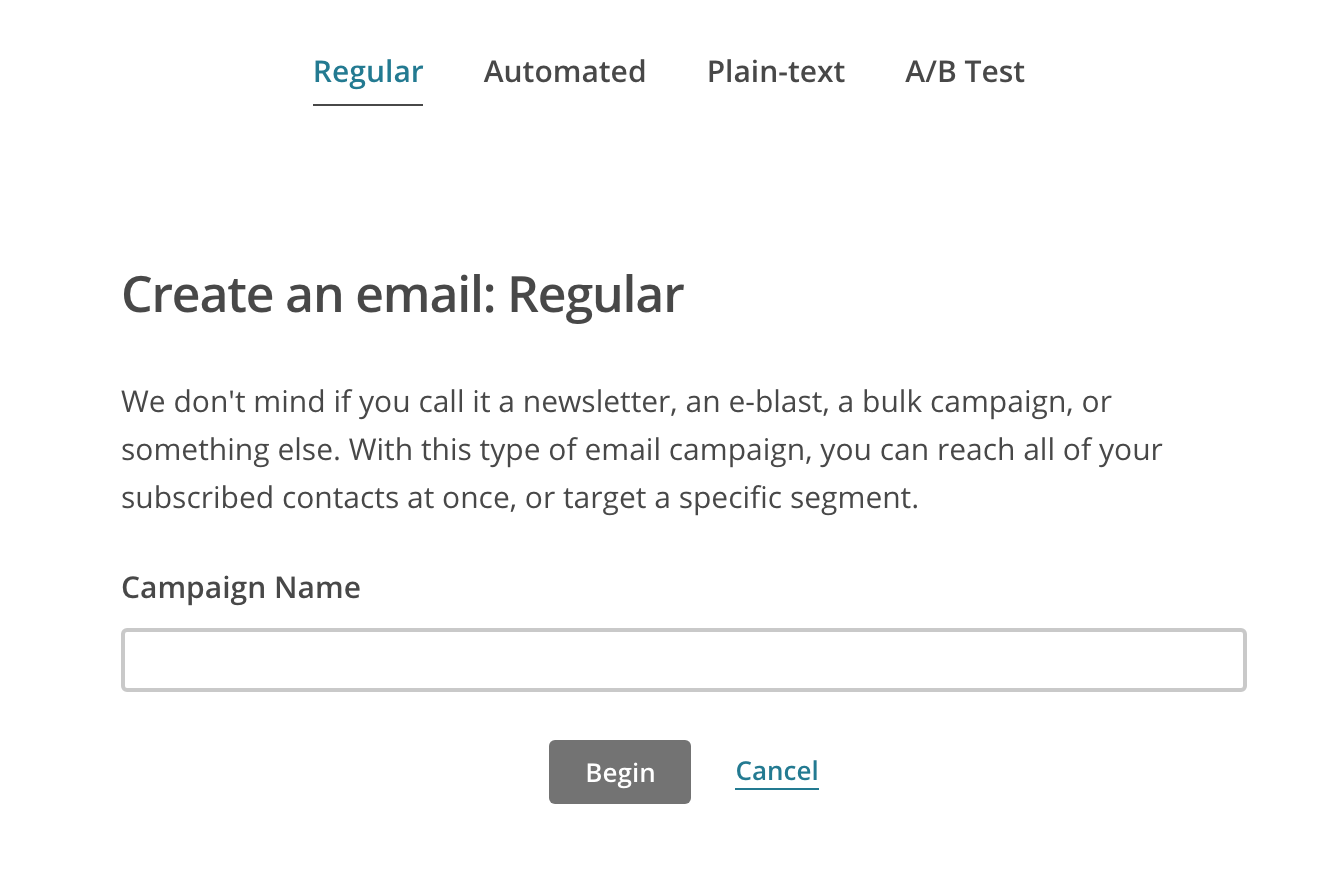Select the Plain-text tab
Image resolution: width=1323 pixels, height=874 pixels.
[x=775, y=72]
